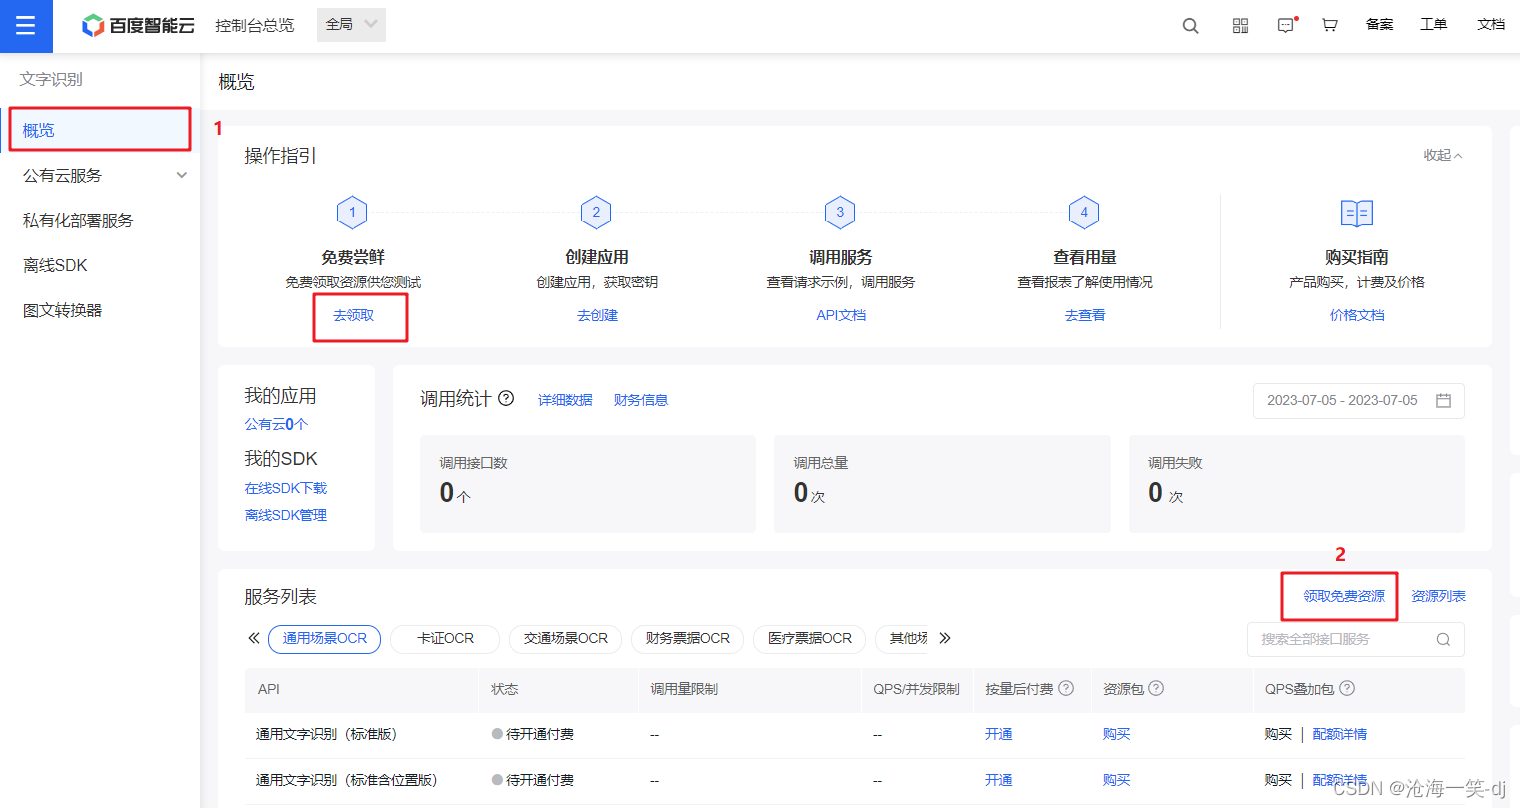Open the hamburger menu button
Image resolution: width=1520 pixels, height=808 pixels.
pyautogui.click(x=26, y=26)
